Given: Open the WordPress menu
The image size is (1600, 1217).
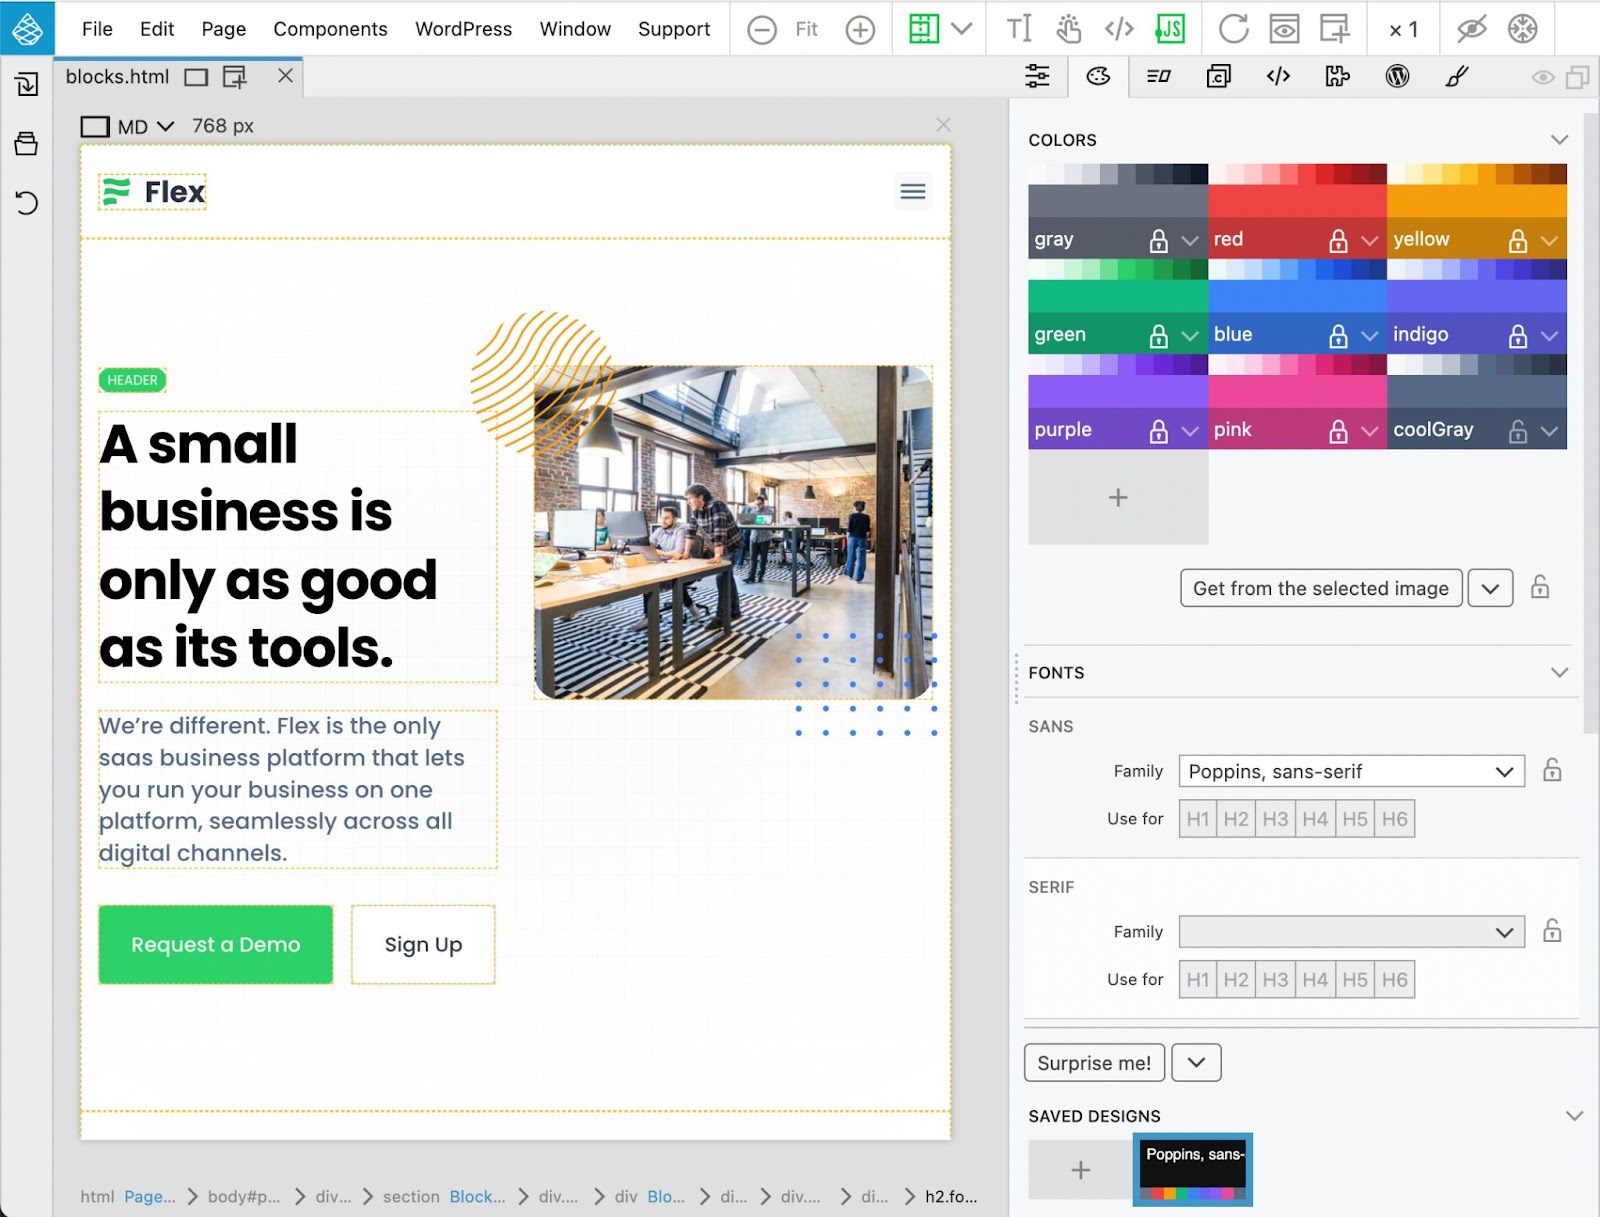Looking at the screenshot, I should coord(464,29).
